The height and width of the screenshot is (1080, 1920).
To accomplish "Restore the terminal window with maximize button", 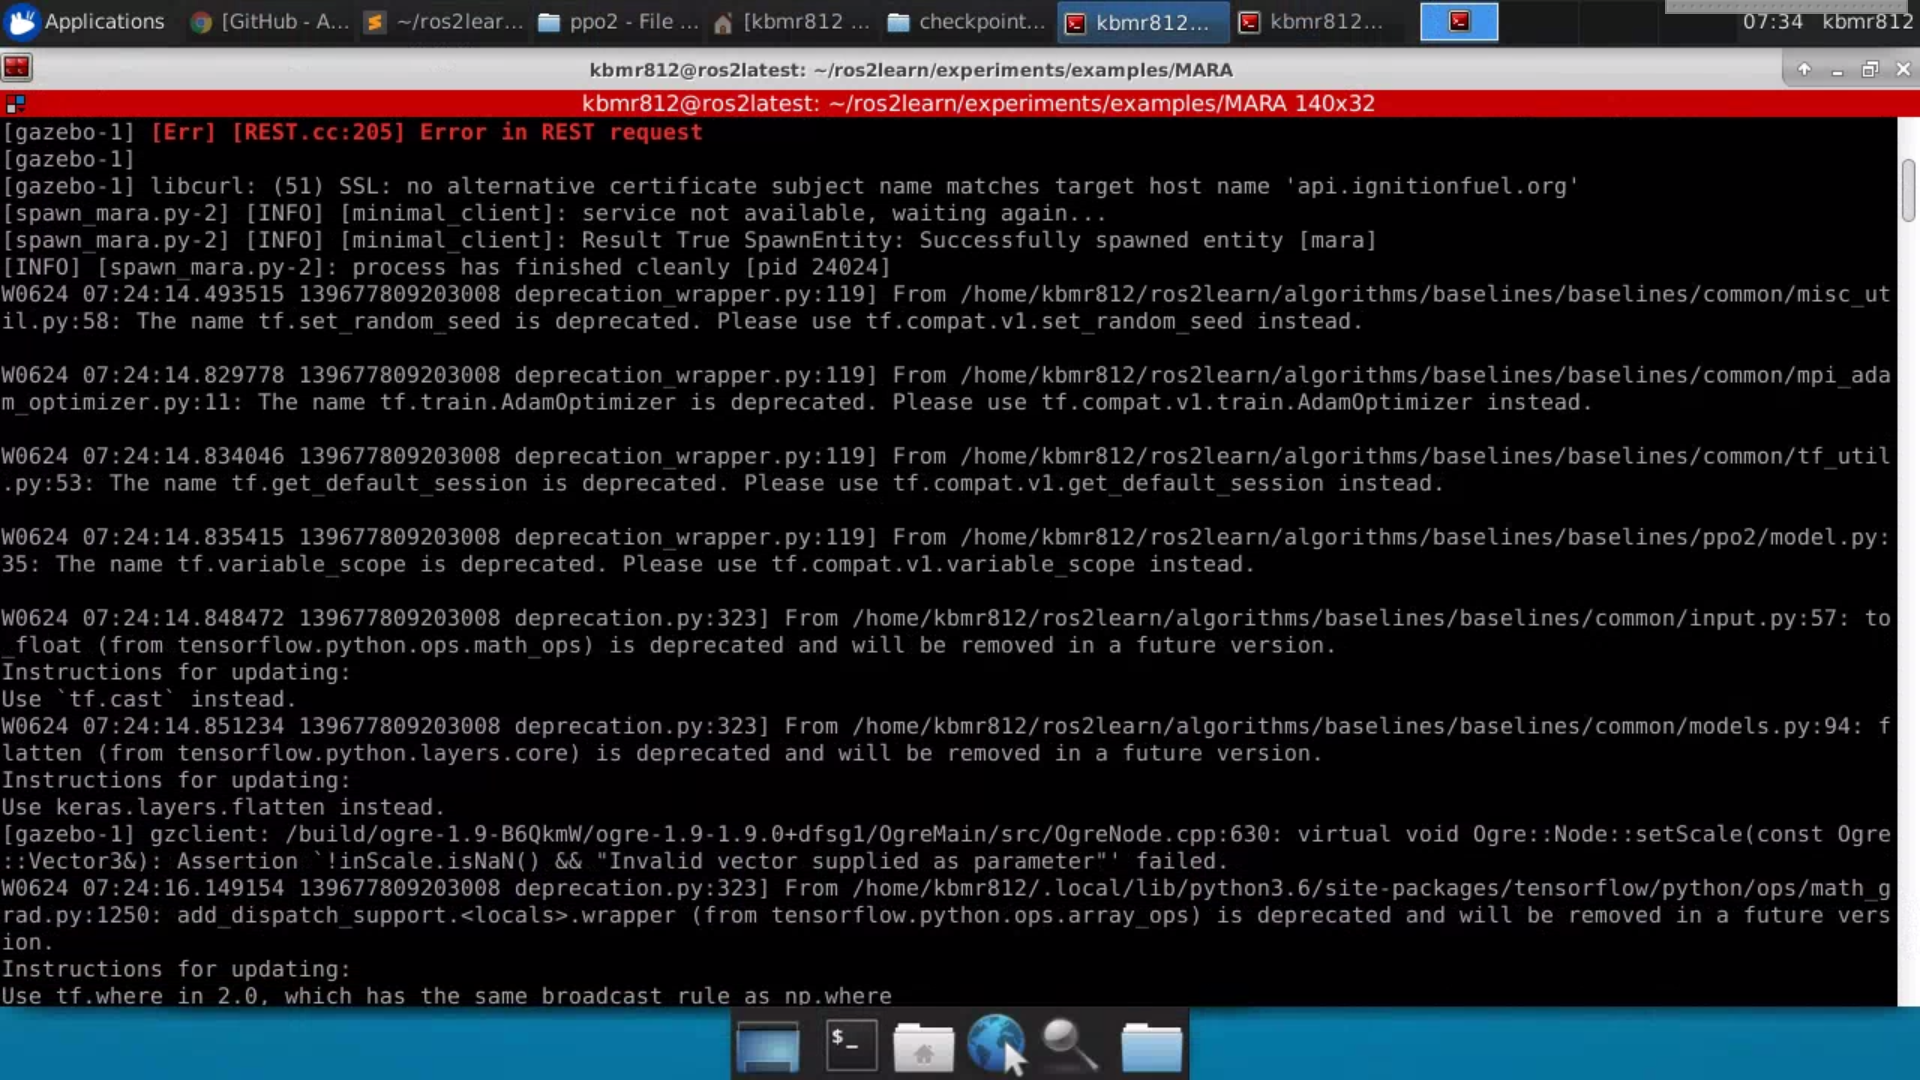I will point(1871,69).
